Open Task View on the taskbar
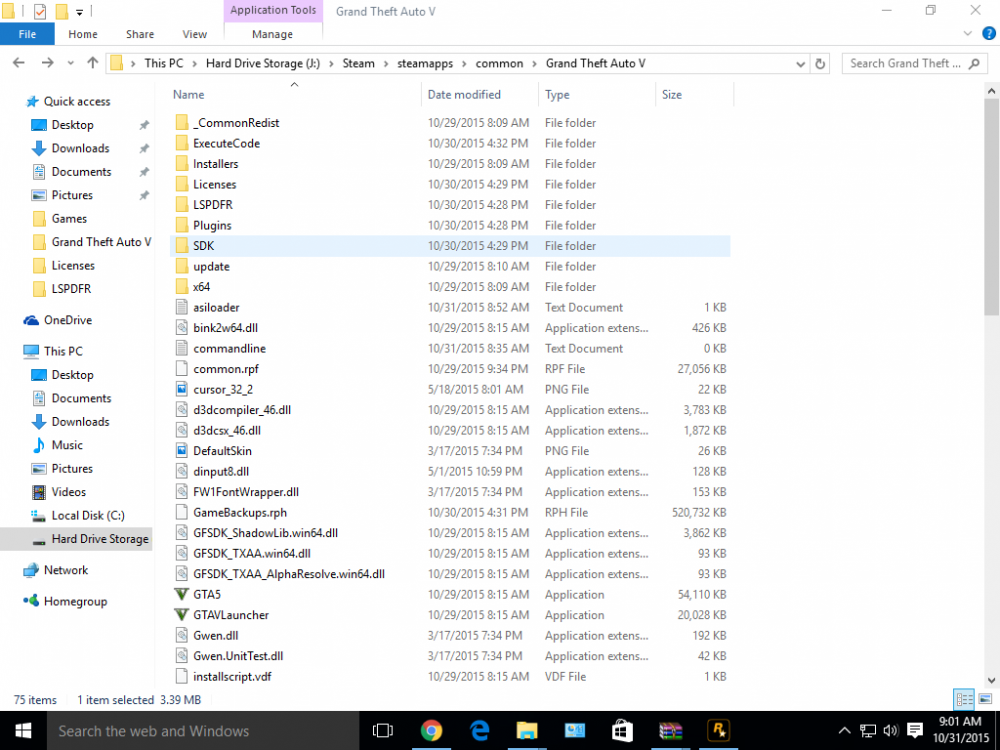Screen dimensions: 1000x750 pyautogui.click(x=383, y=730)
